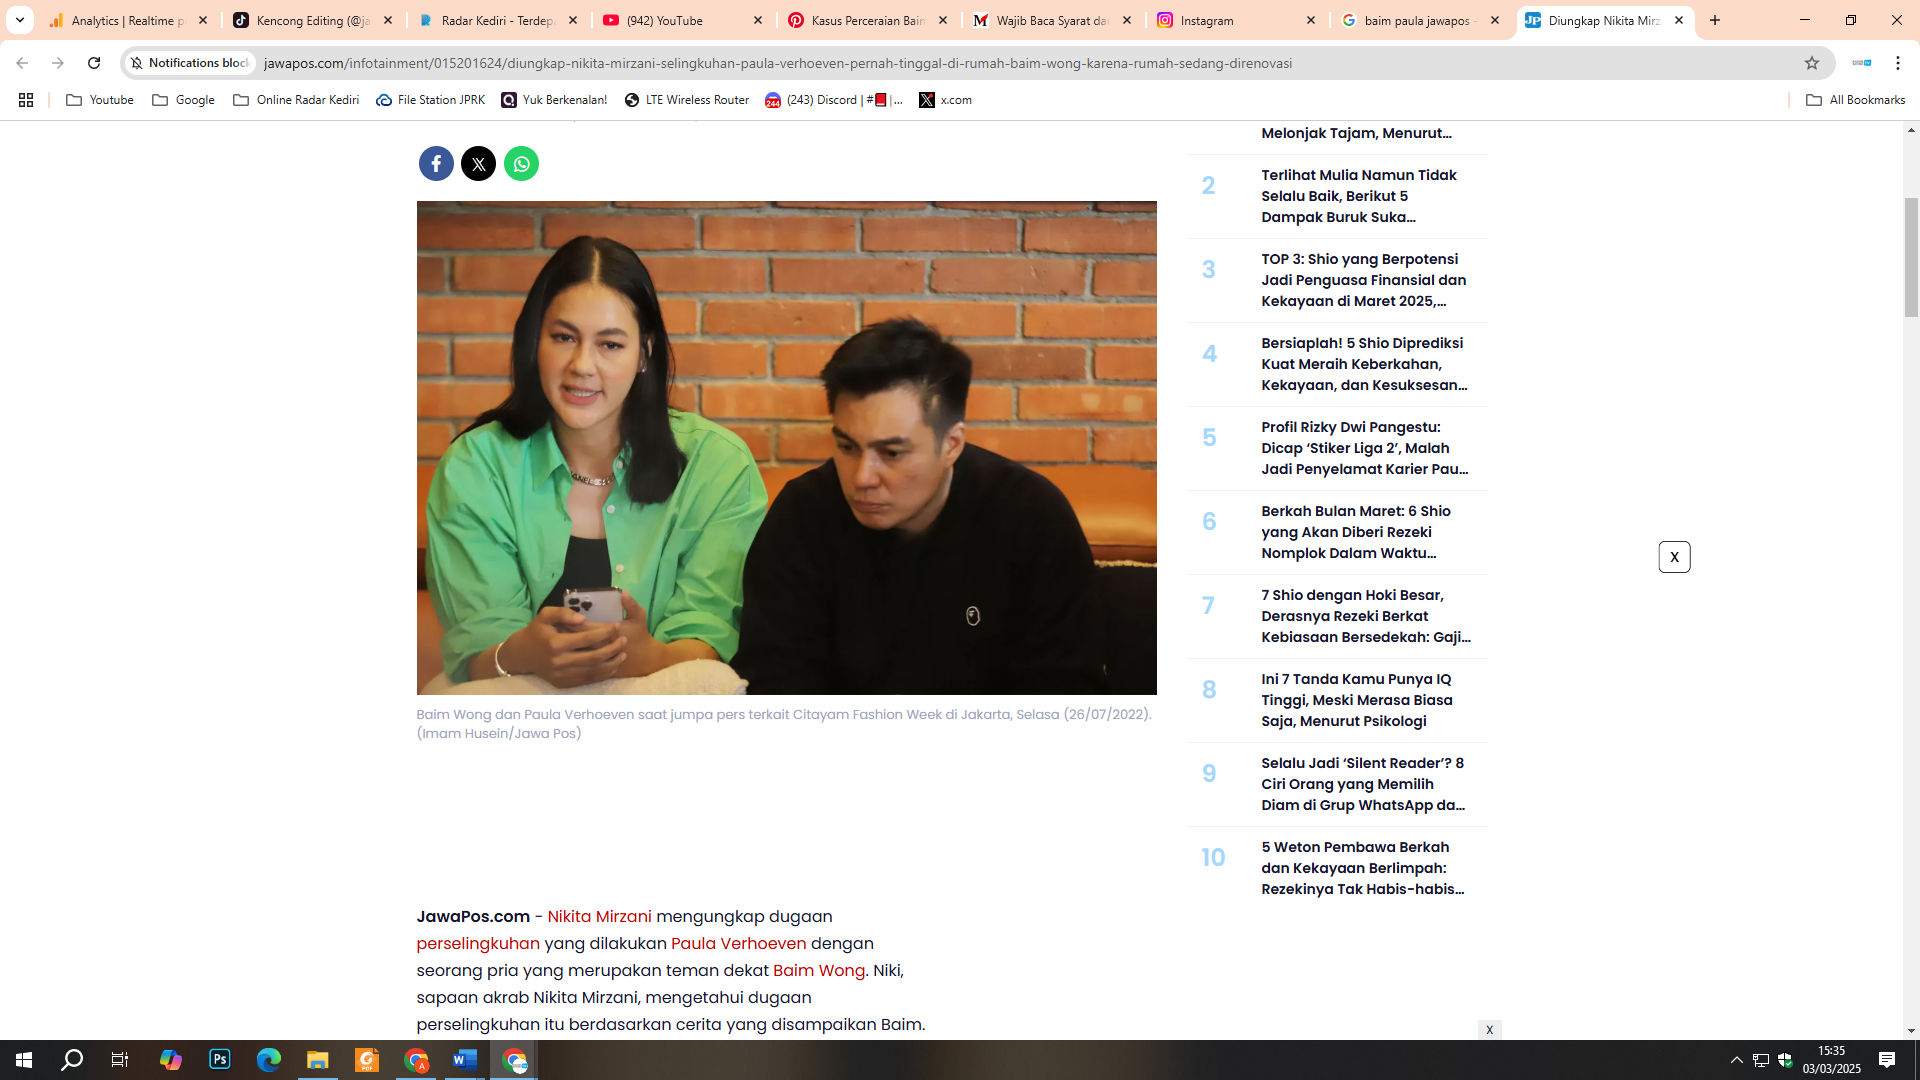The width and height of the screenshot is (1920, 1080).
Task: Click Notifications blocked indicator in address bar
Action: click(191, 63)
